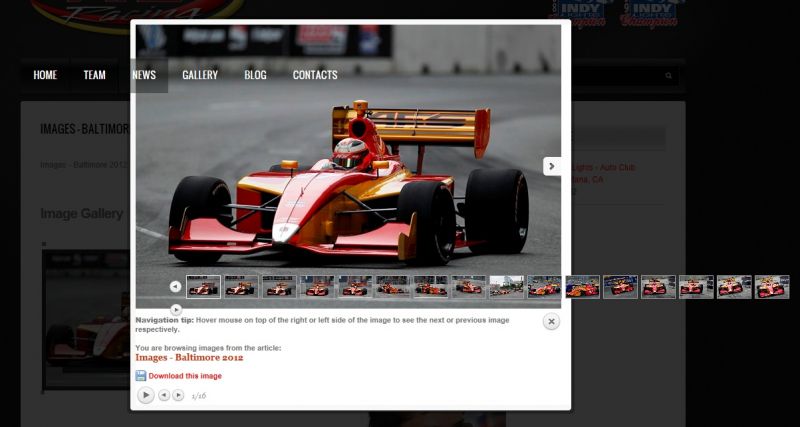Click the IMAGES - BALTIMORE heading on background page

85,129
